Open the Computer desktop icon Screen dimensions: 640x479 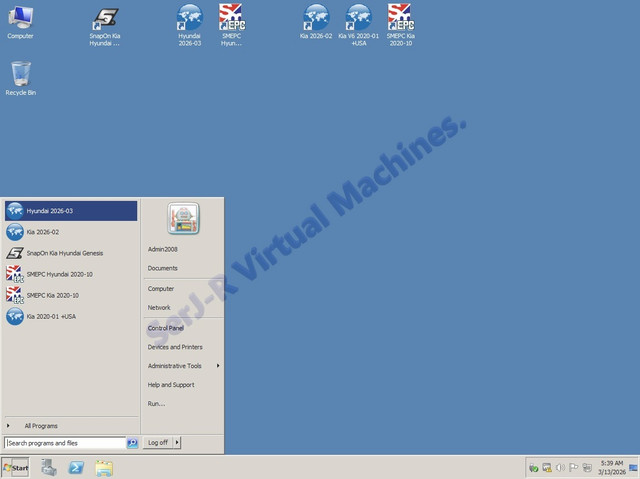(20, 22)
